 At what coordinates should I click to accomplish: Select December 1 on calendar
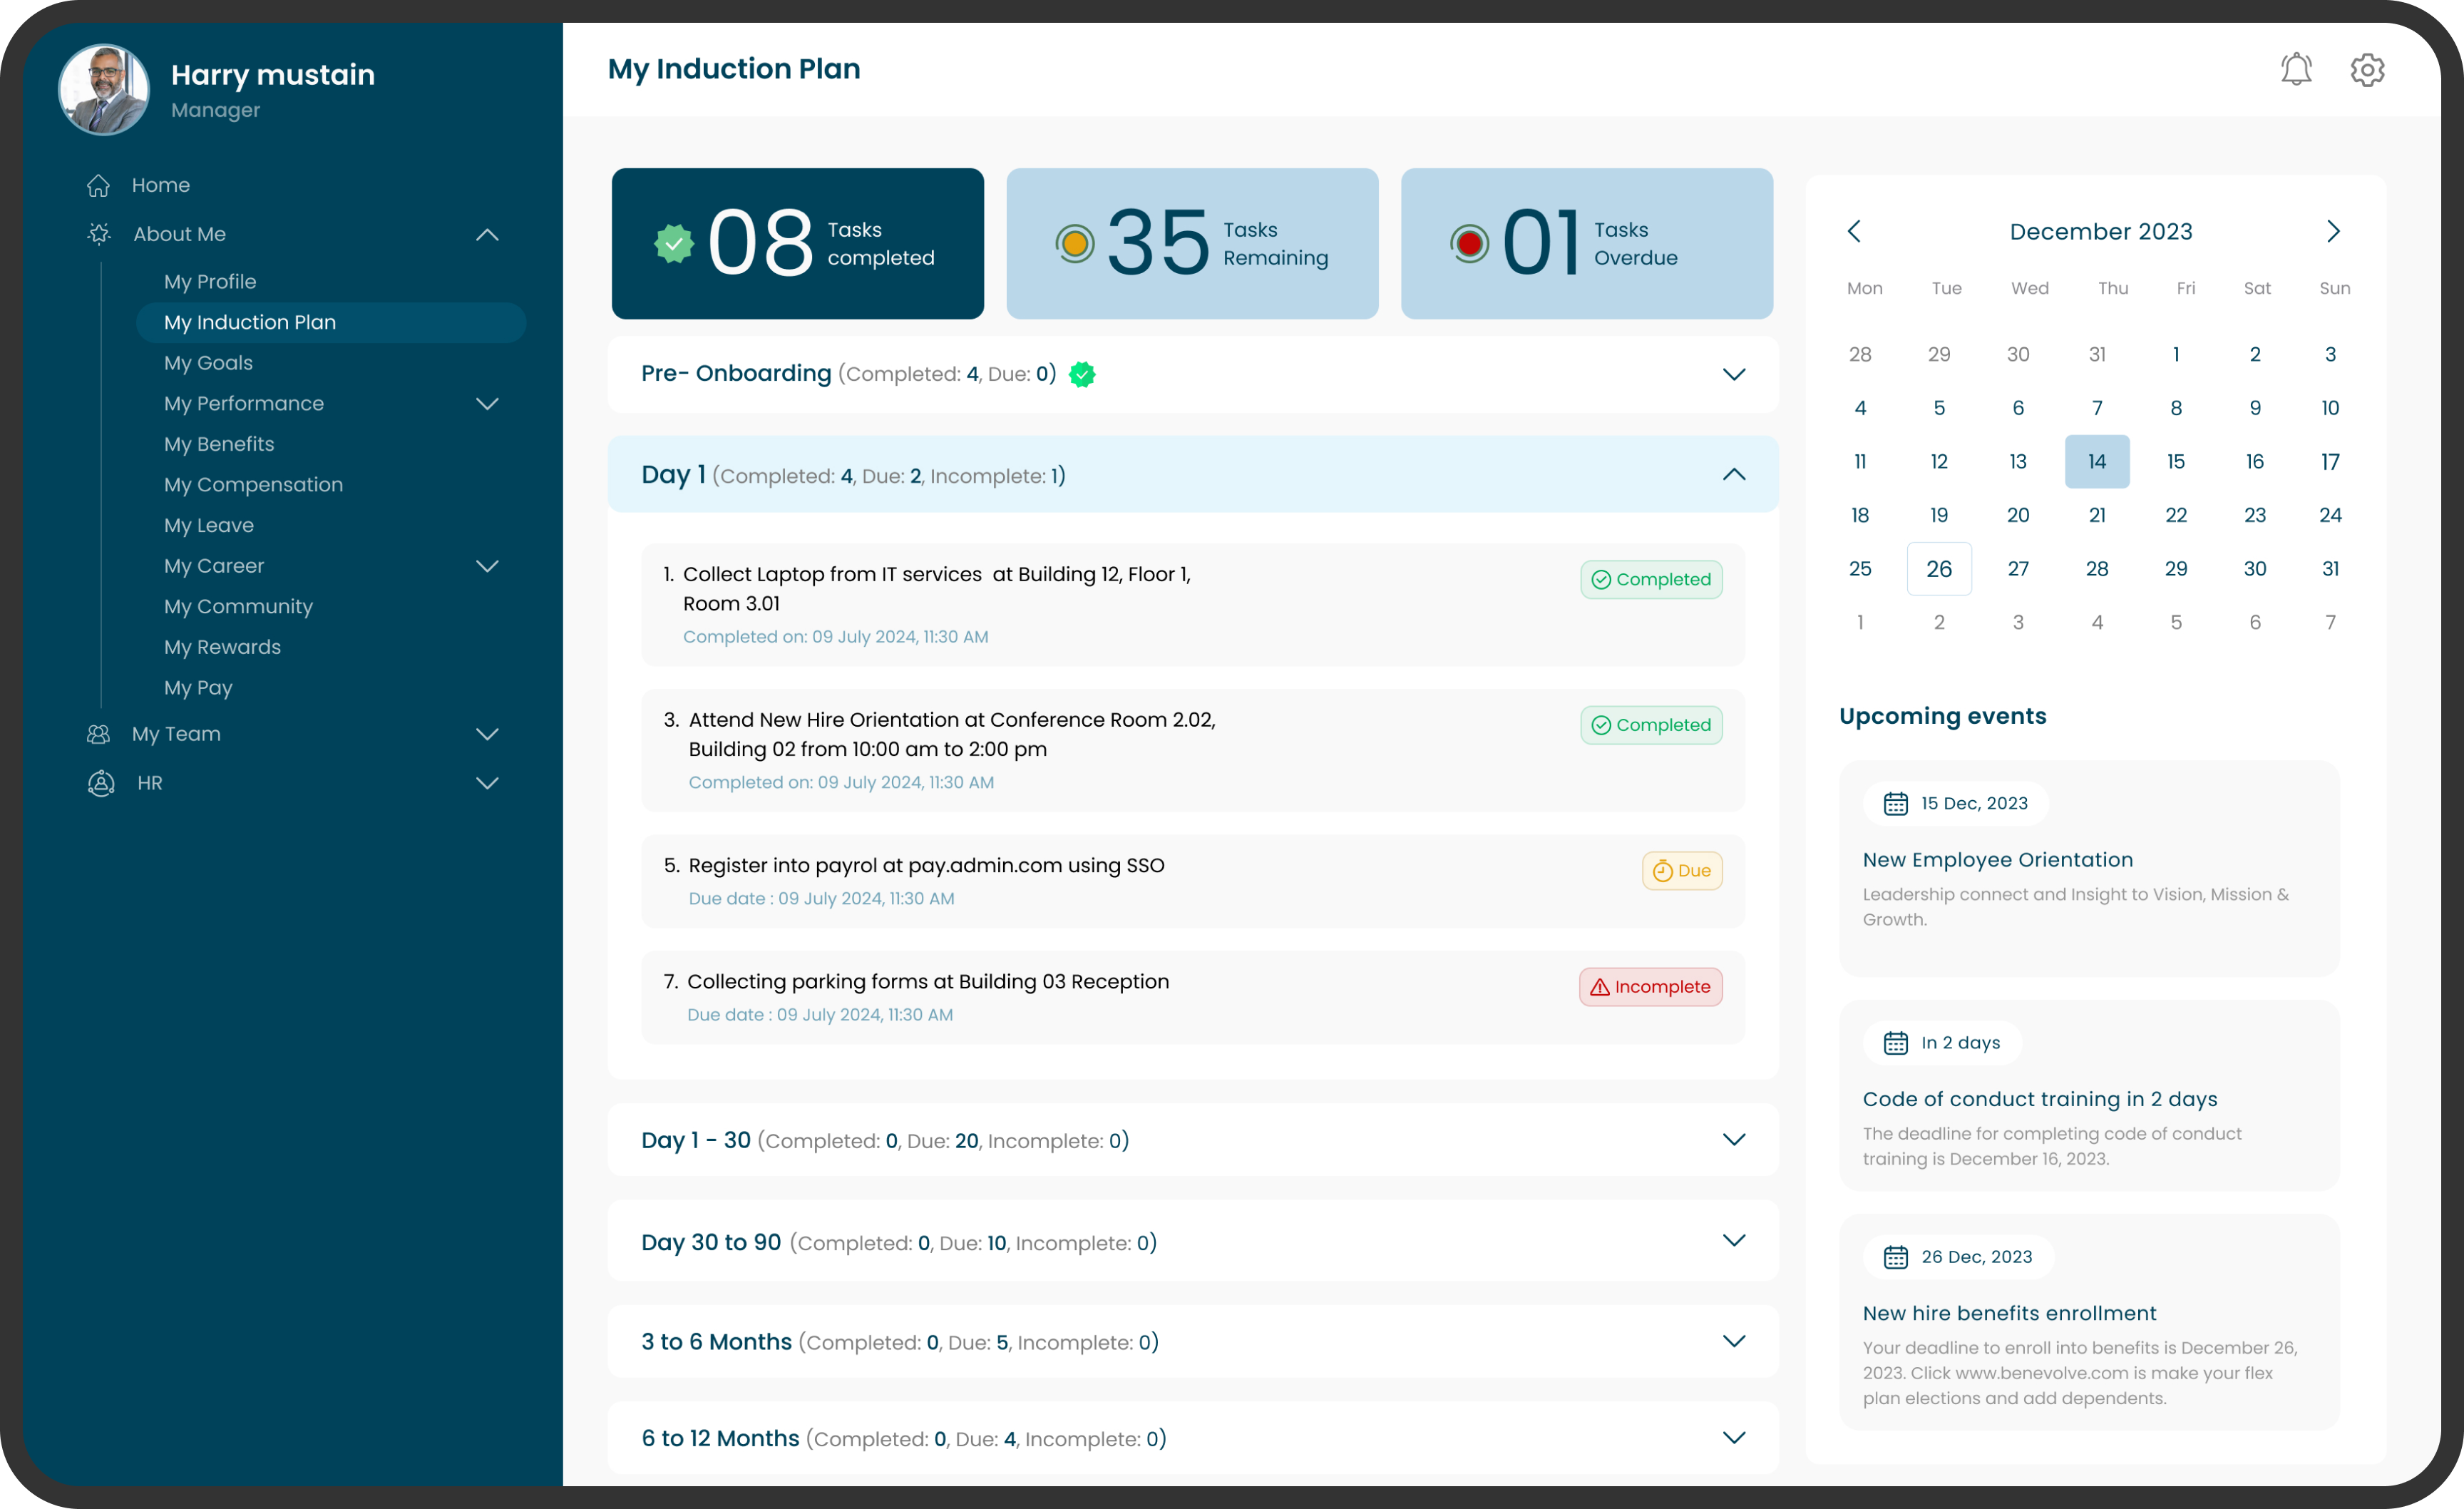click(2176, 354)
